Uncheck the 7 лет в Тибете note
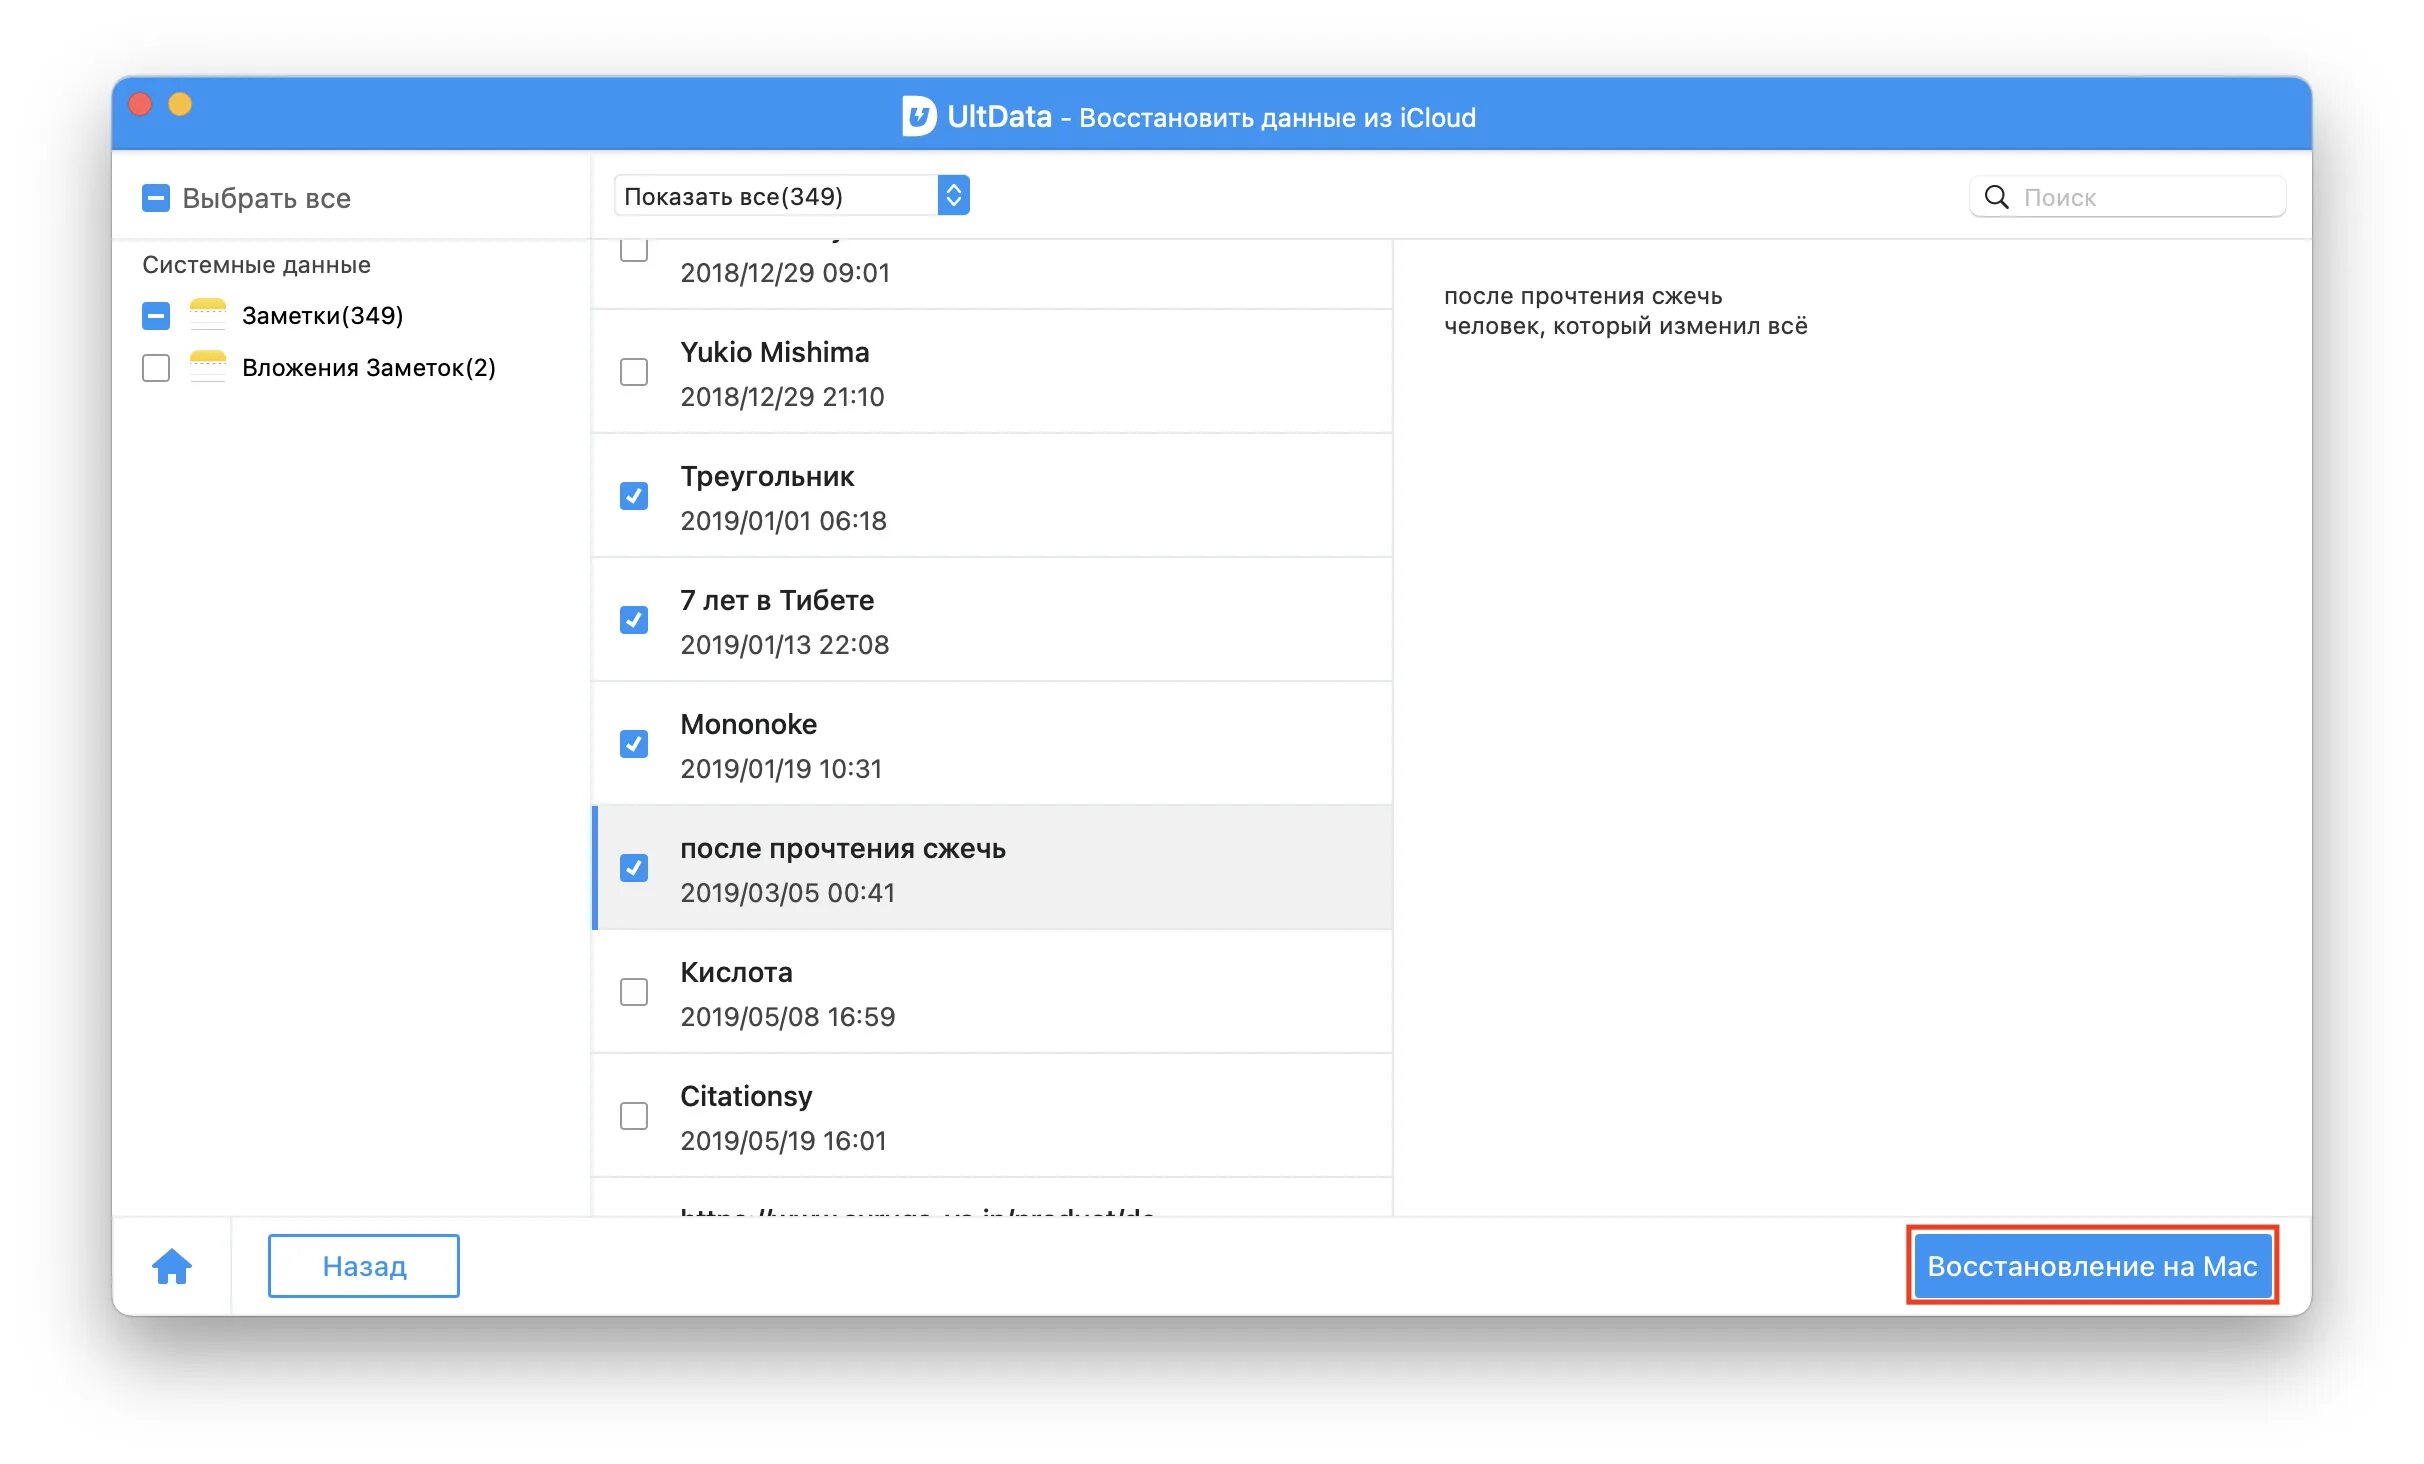2424x1464 pixels. click(634, 620)
